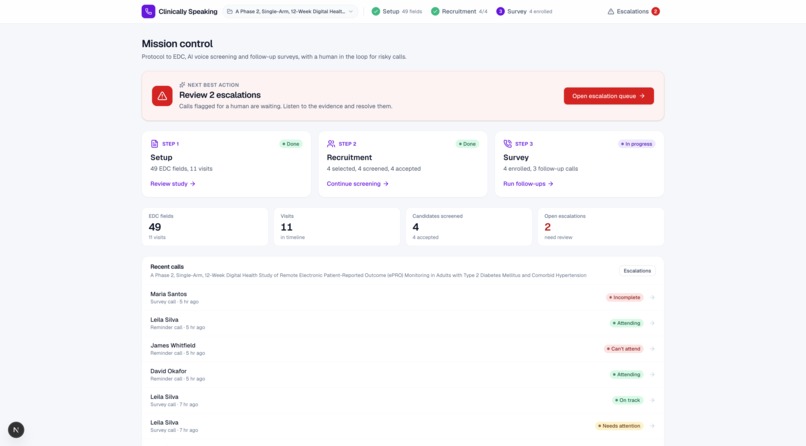Click Open escalation queue button
The width and height of the screenshot is (806, 446).
[x=609, y=96]
